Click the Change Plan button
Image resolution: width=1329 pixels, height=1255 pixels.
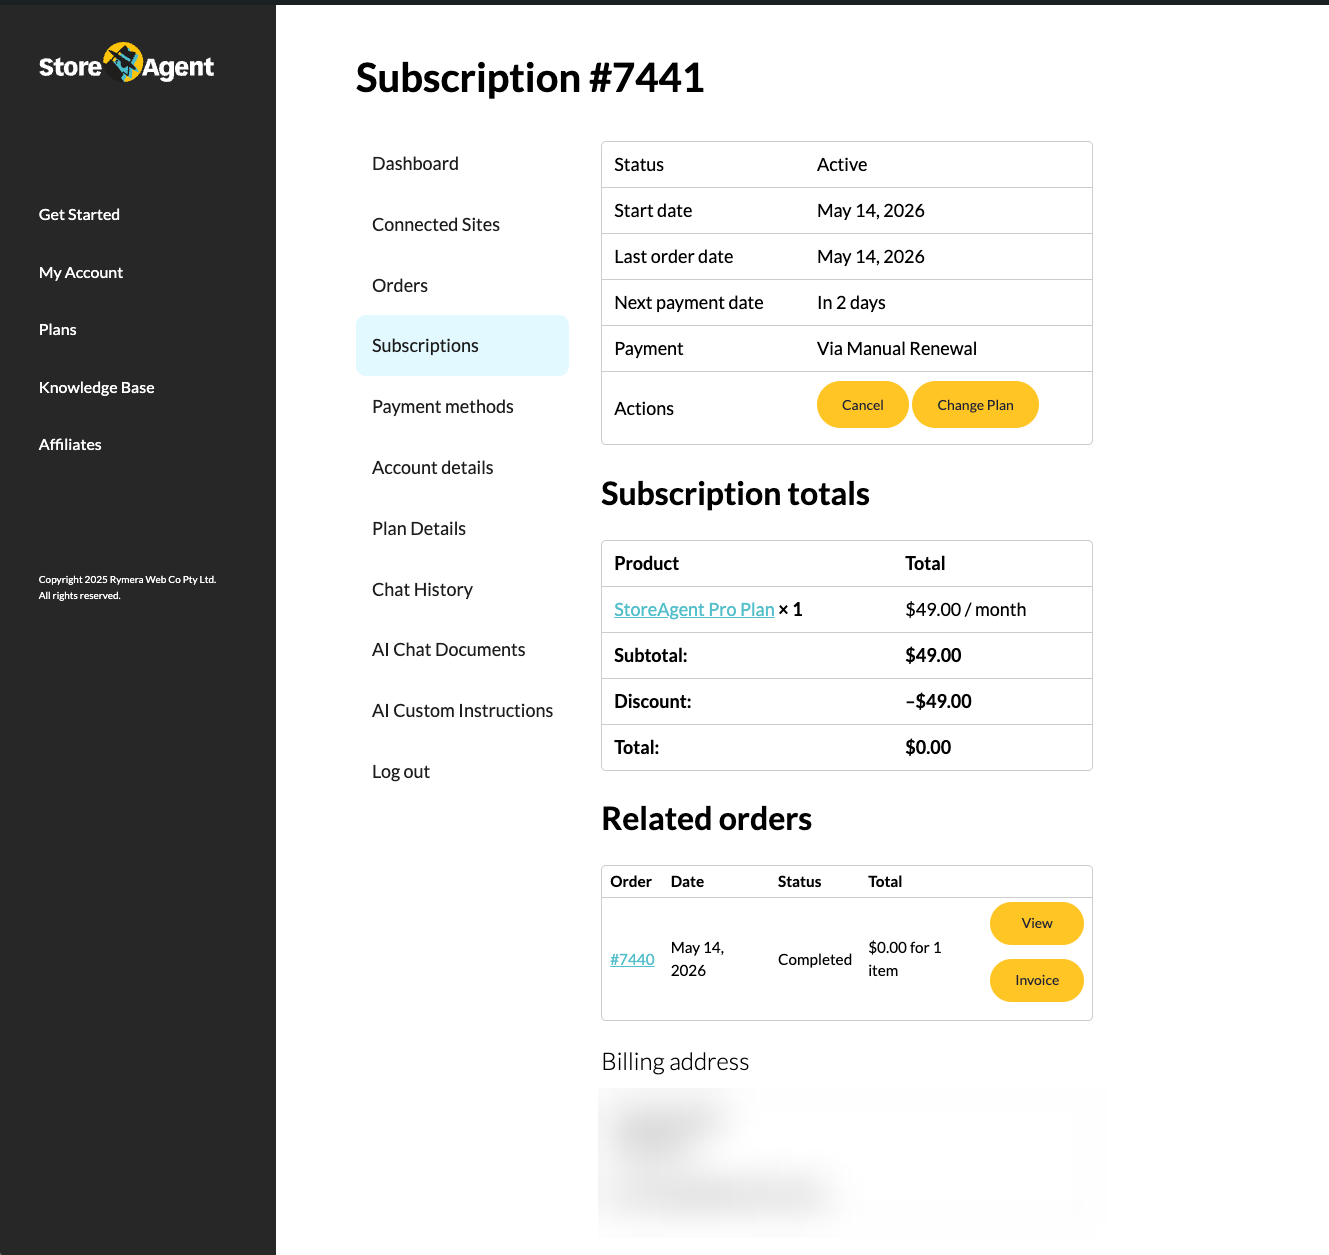coord(975,405)
